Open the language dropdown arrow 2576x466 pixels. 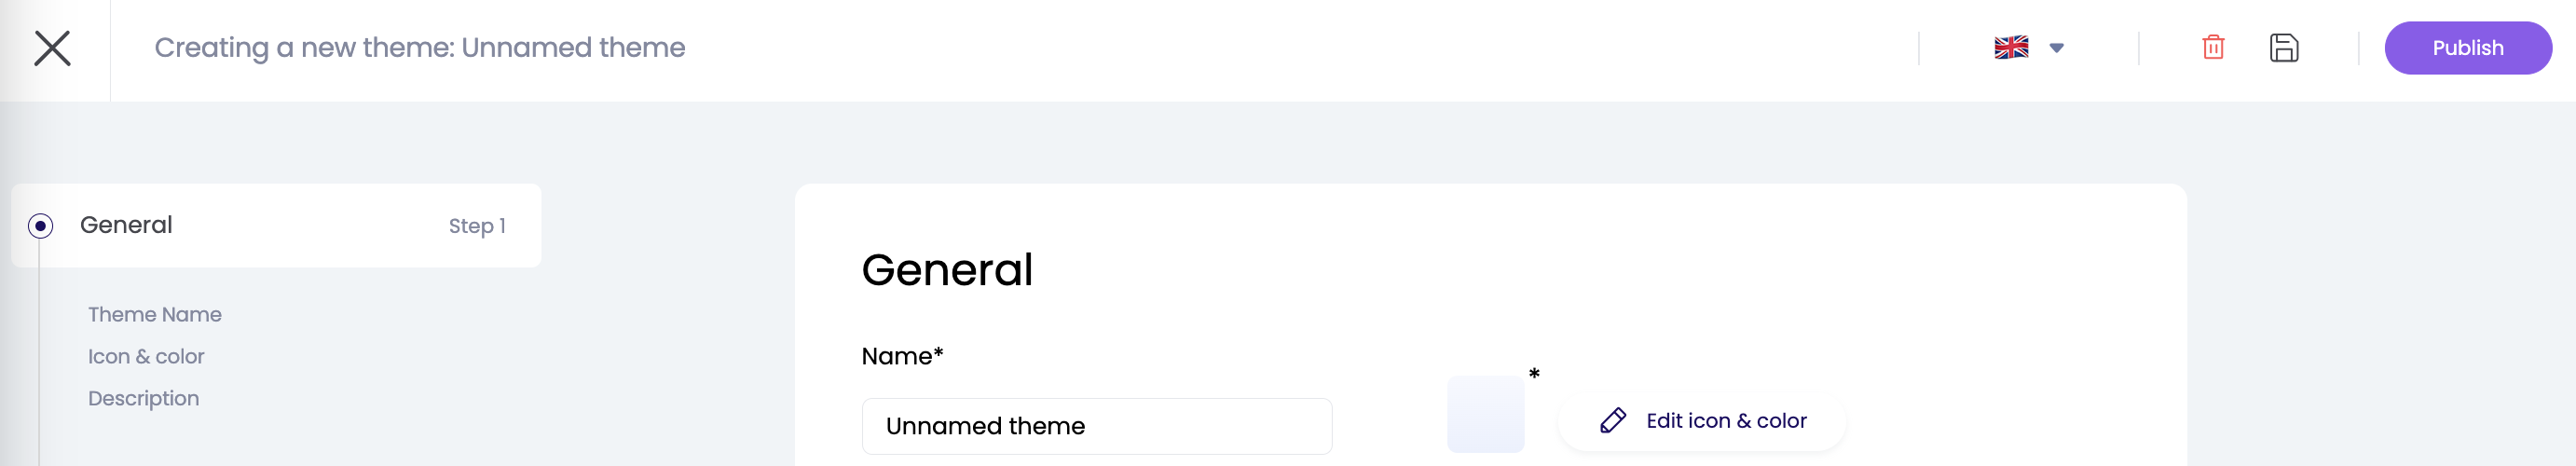[x=2056, y=48]
